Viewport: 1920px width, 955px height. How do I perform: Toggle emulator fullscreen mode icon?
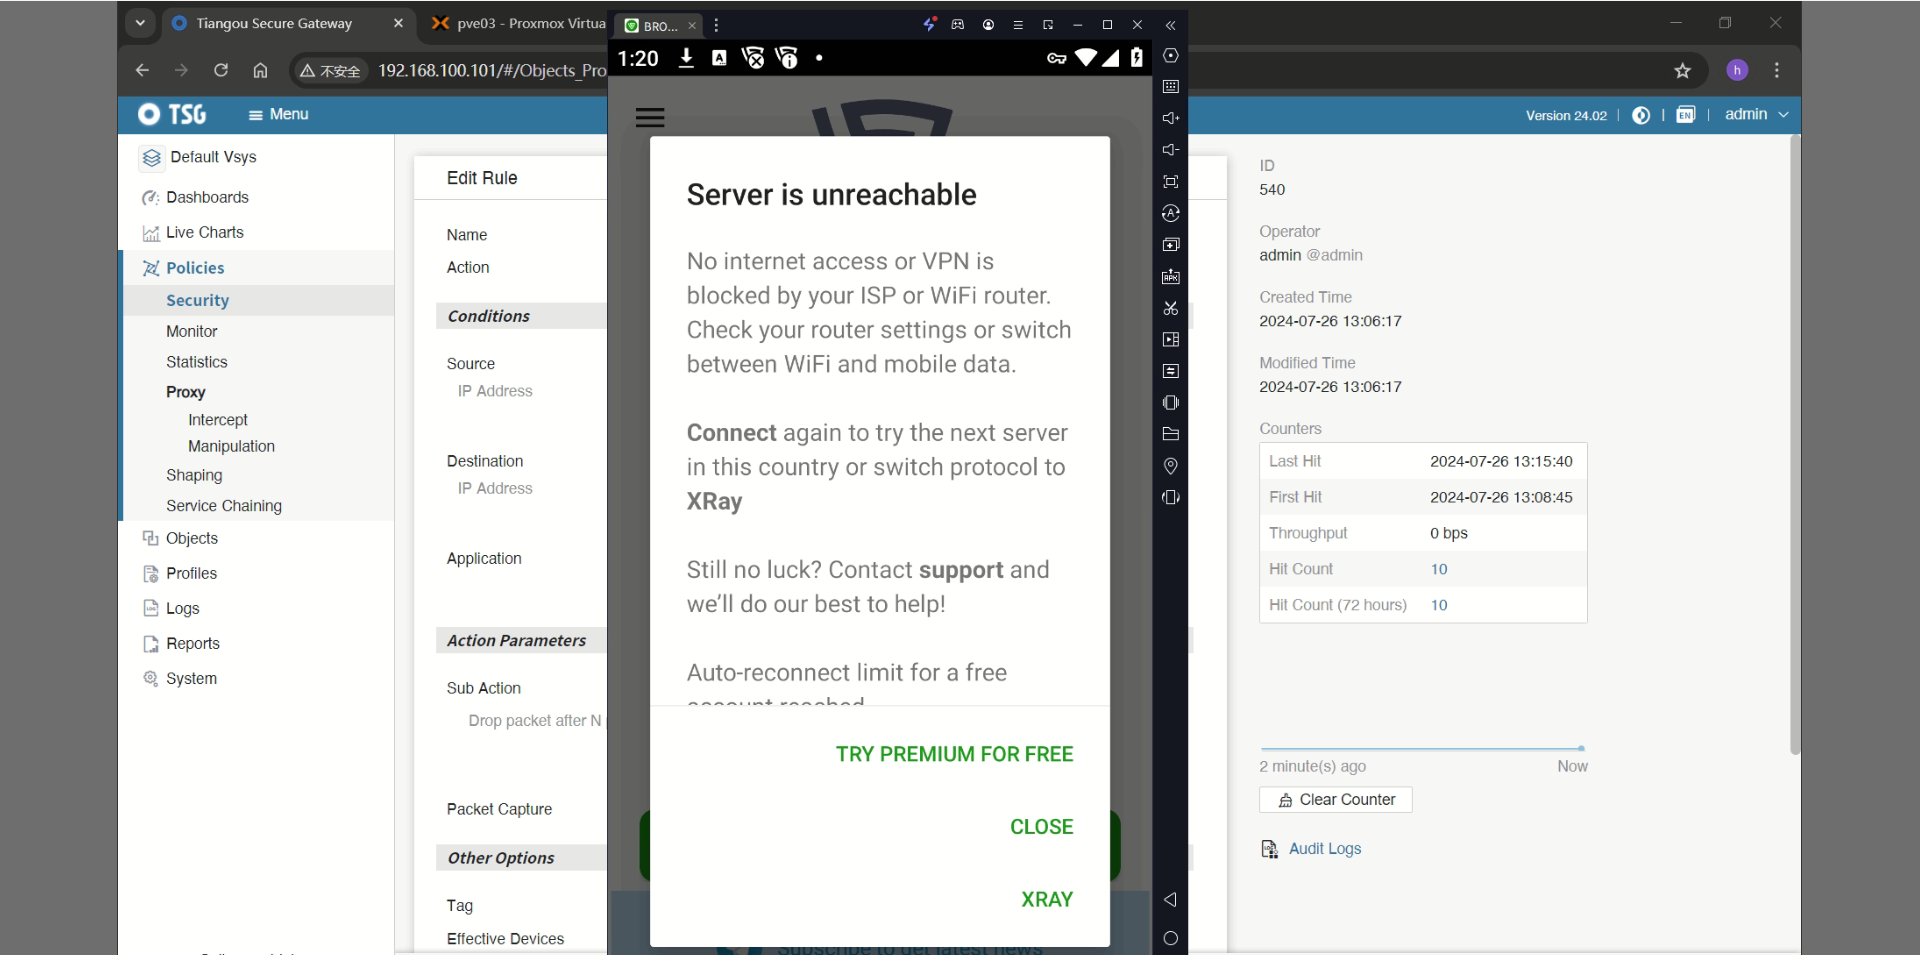(x=1170, y=182)
